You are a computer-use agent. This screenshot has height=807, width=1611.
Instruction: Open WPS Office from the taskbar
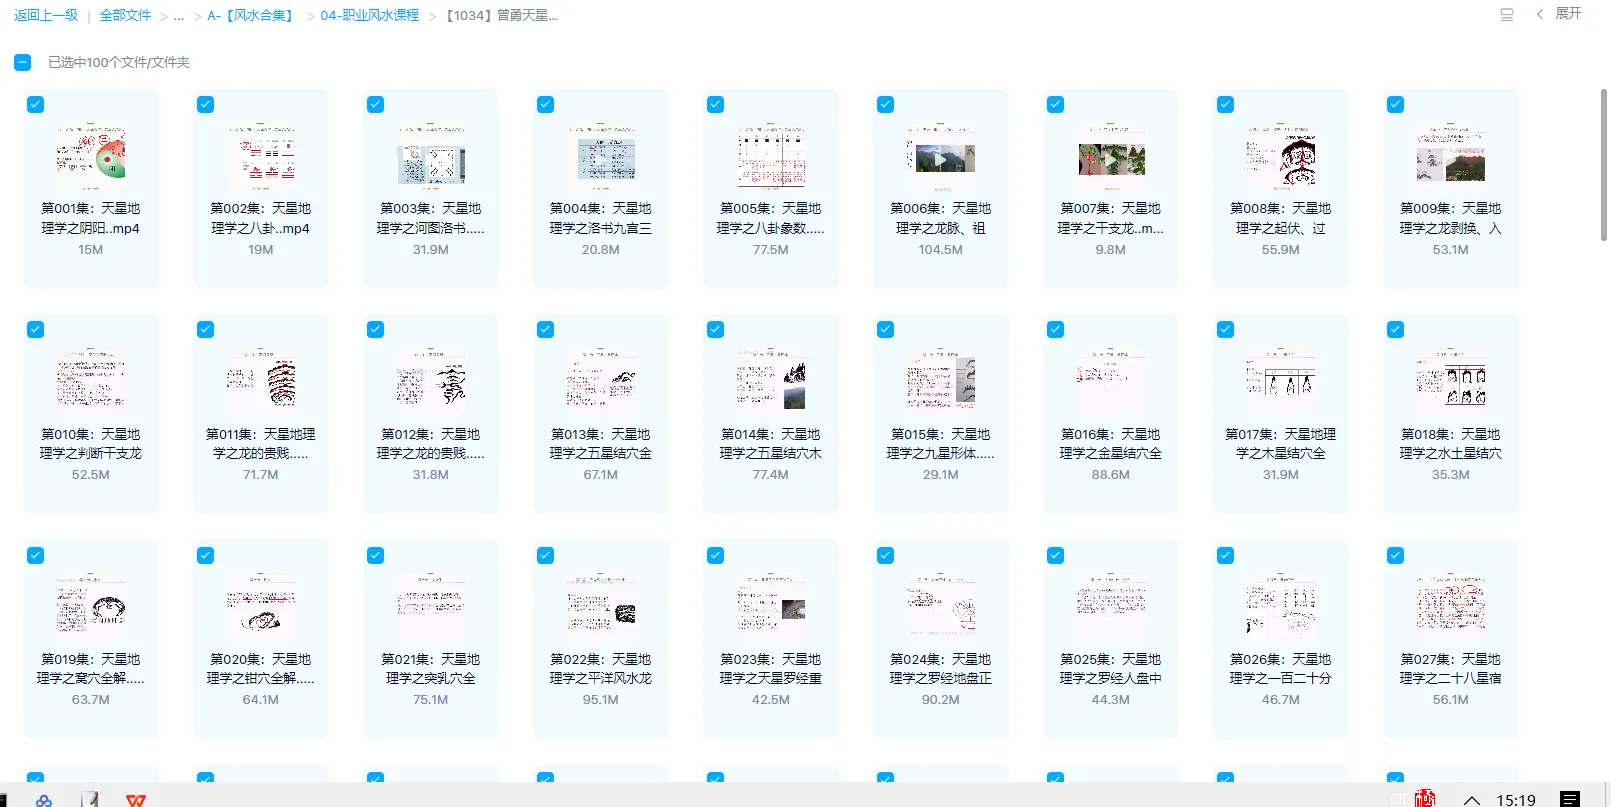136,800
